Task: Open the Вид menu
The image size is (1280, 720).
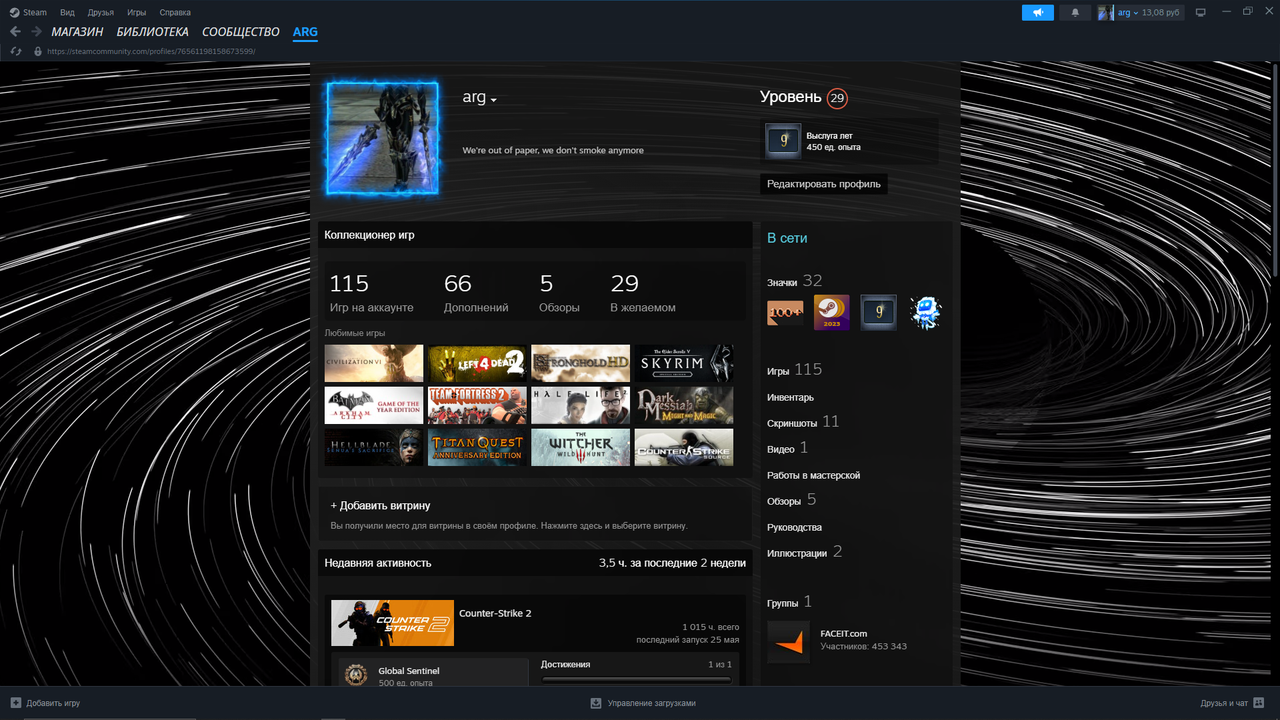Action: click(67, 13)
